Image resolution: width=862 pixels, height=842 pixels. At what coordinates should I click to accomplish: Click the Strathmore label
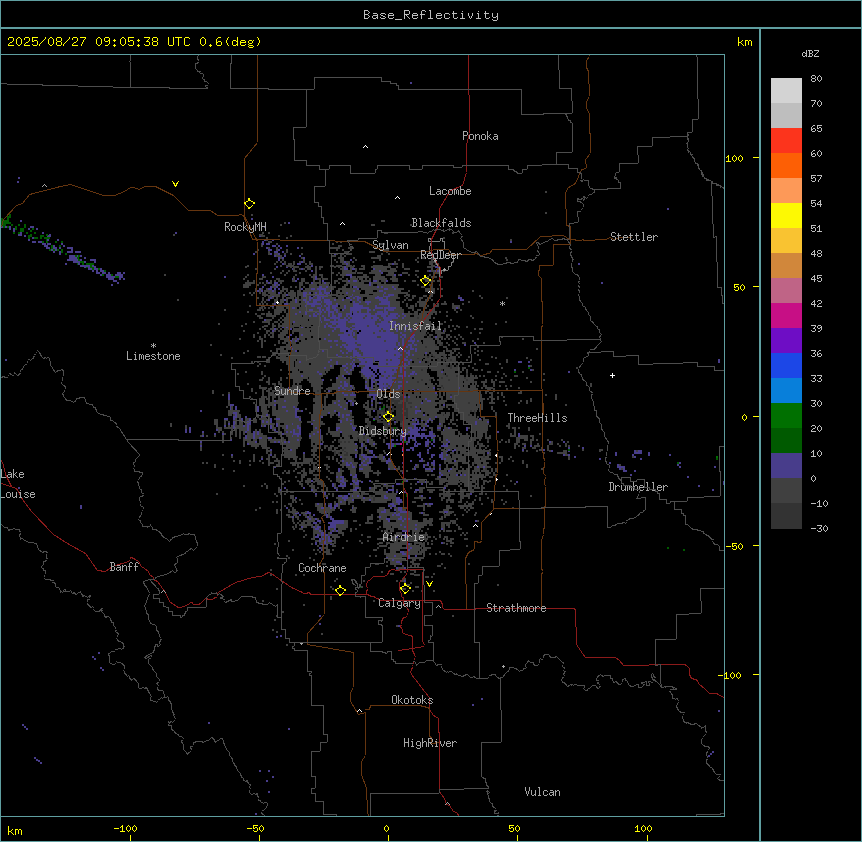[516, 608]
